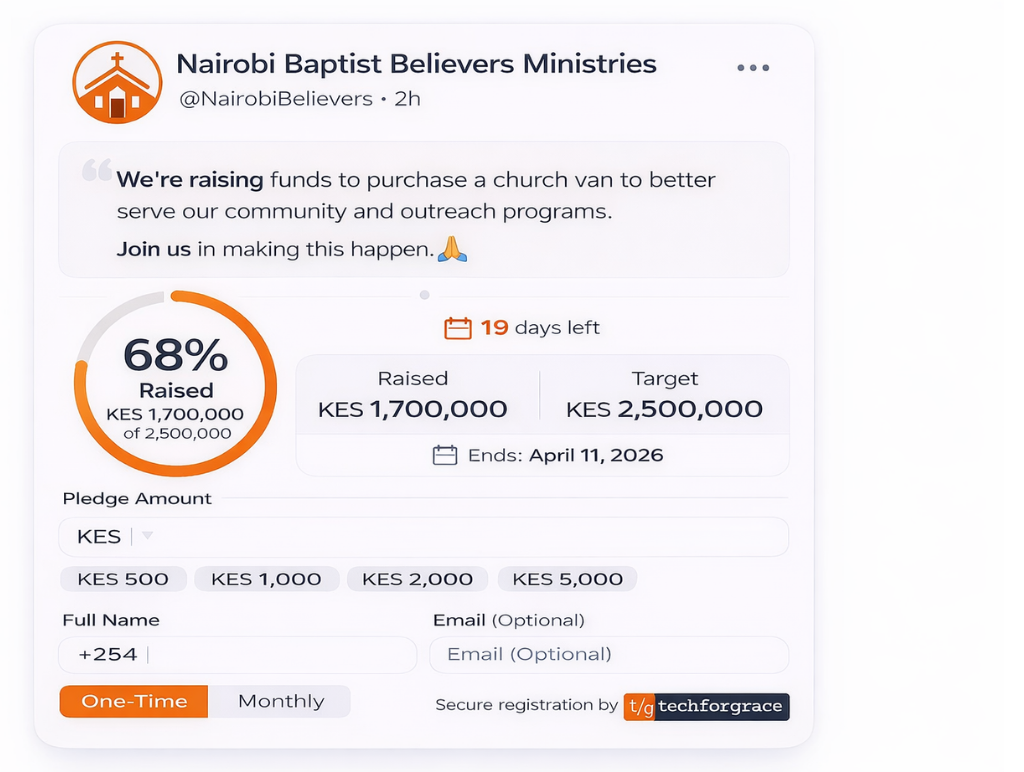Viewport: 1024px width, 772px height.
Task: Pick the KES 2,000 pledge chip
Action: (417, 579)
